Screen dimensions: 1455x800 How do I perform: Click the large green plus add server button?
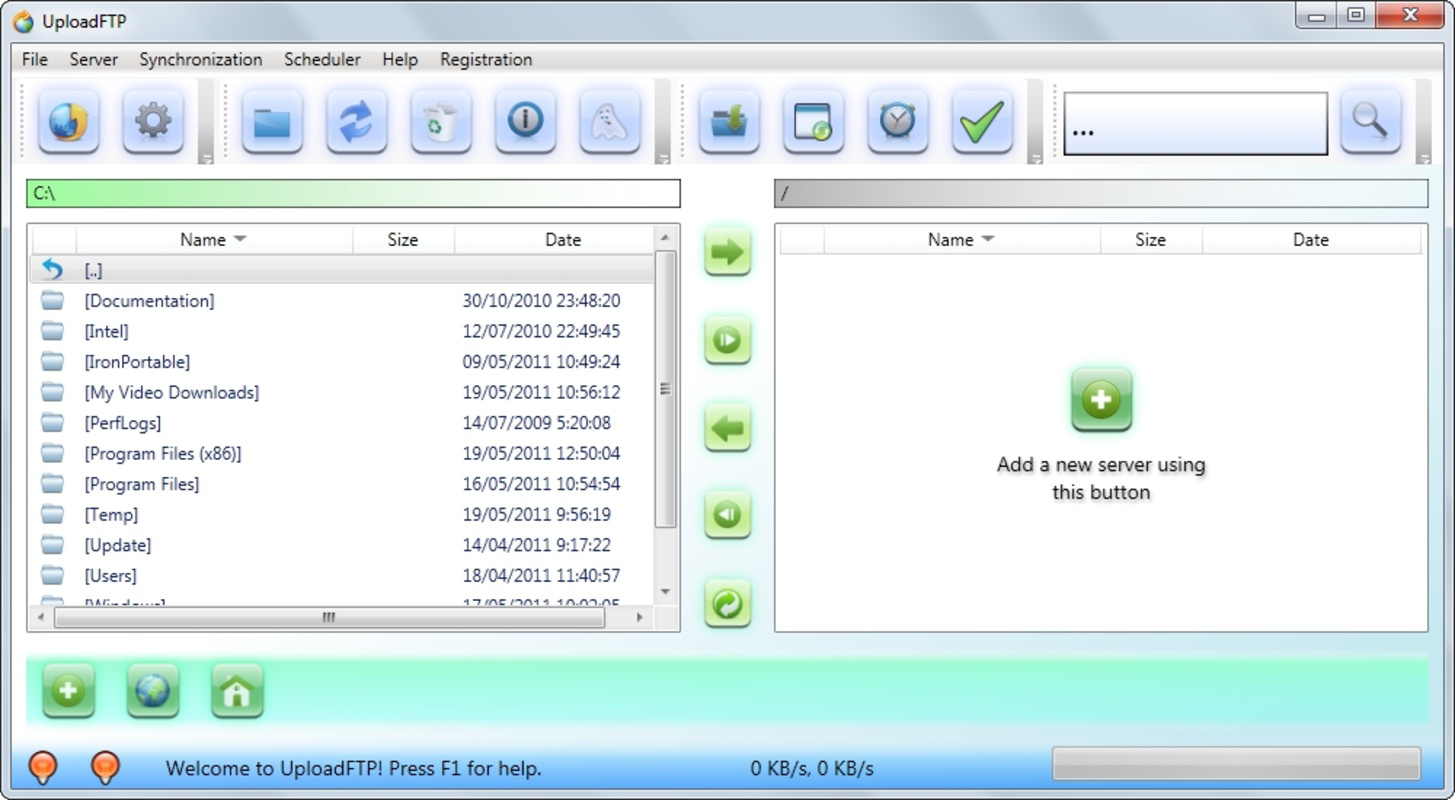pos(1101,400)
